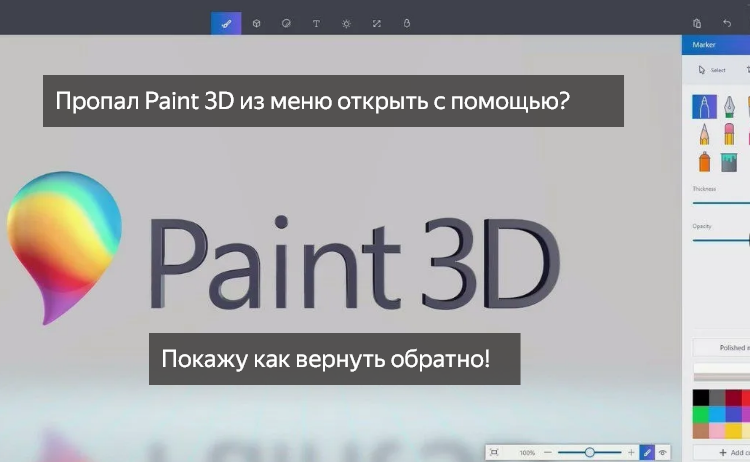Screen dimensions: 750x462
Task: Click the 100% zoom value
Action: 527,452
